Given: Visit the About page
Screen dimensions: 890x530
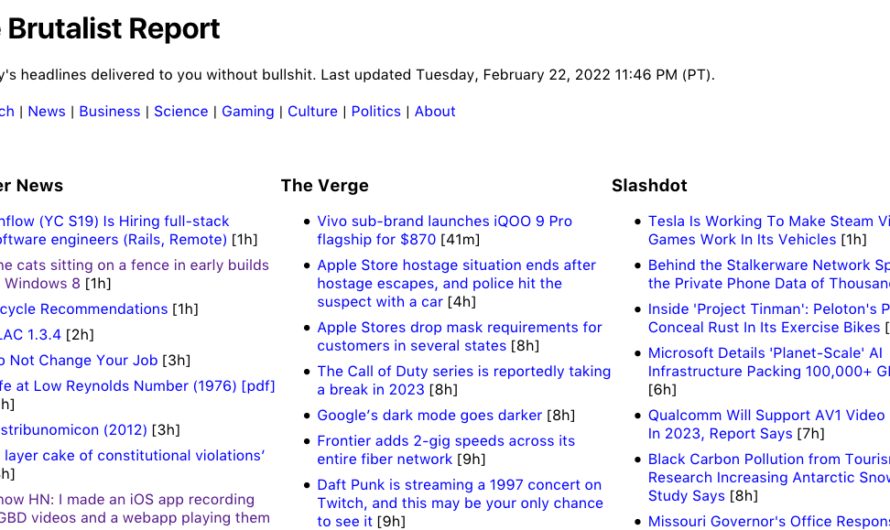Looking at the screenshot, I should (x=435, y=111).
